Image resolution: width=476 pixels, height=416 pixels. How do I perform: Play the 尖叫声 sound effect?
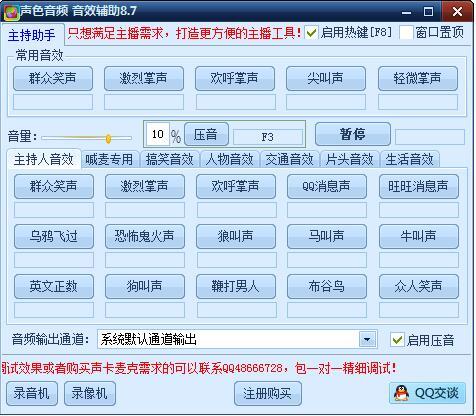pyautogui.click(x=326, y=79)
